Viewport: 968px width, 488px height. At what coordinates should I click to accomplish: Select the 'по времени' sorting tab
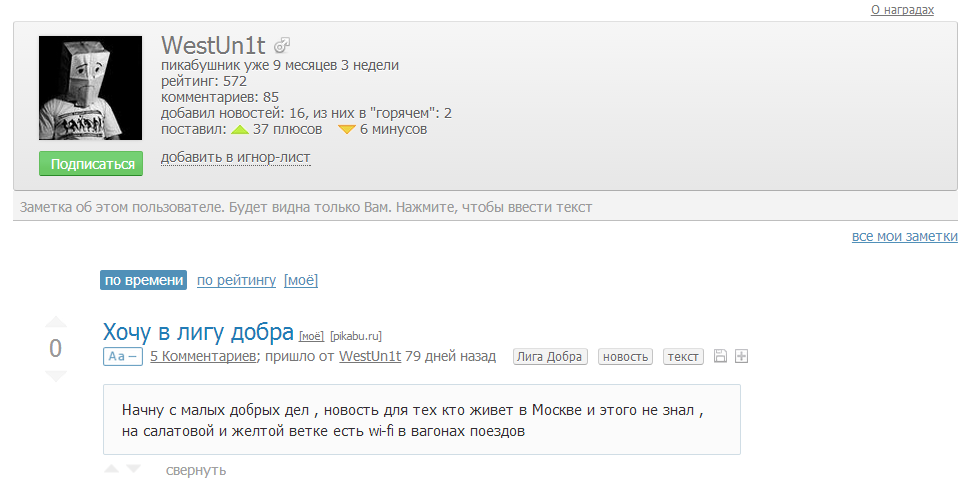[143, 280]
